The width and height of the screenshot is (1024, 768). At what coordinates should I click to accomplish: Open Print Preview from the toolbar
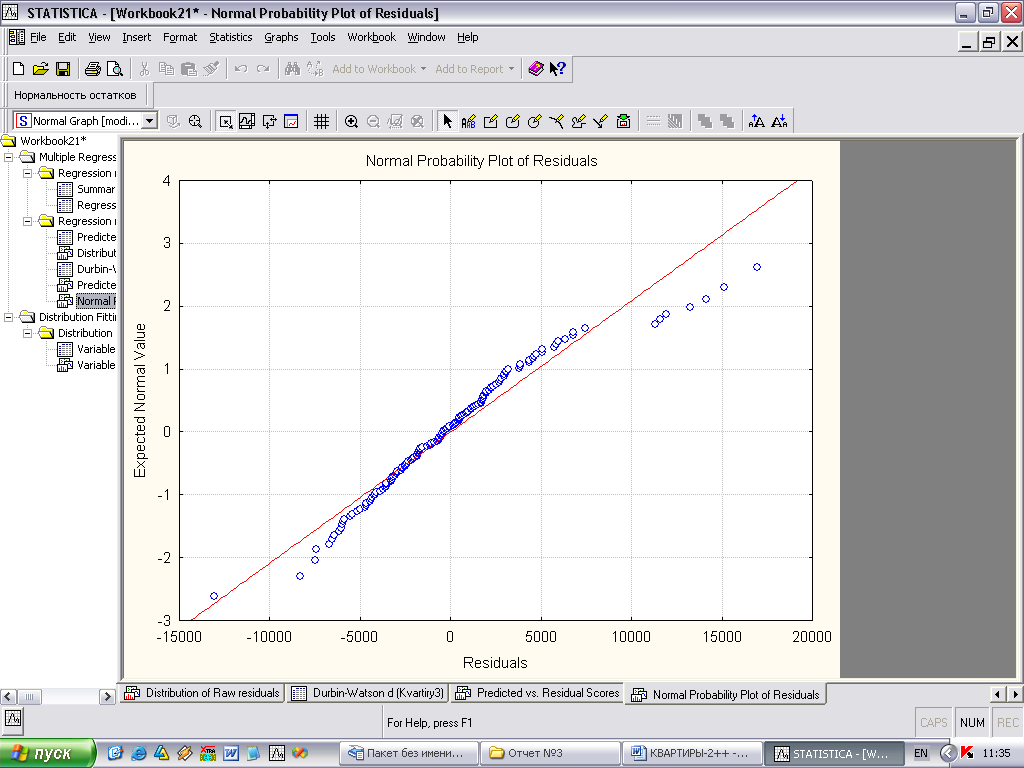pos(115,69)
